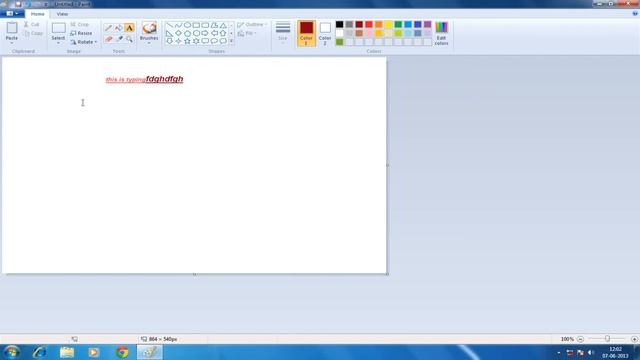Select the Magnifier tool
This screenshot has height=360, width=640.
coord(129,39)
